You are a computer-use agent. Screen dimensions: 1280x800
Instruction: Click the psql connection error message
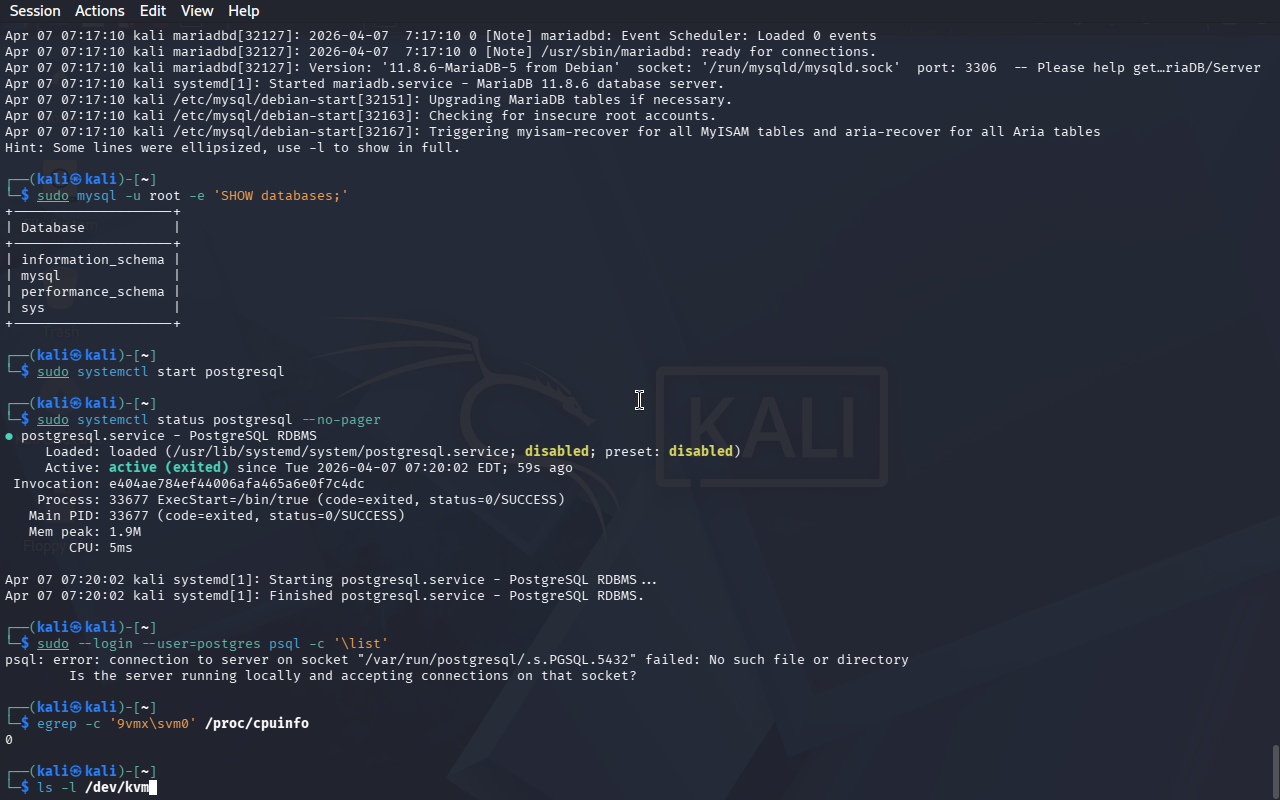[457, 660]
